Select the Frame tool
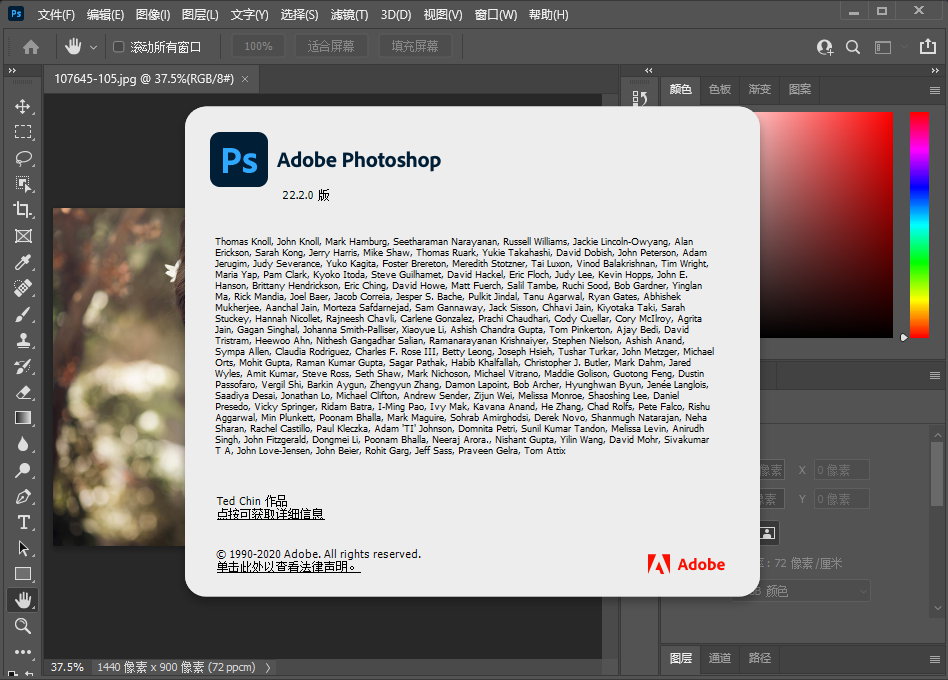Screen dimensions: 948x680 point(23,236)
